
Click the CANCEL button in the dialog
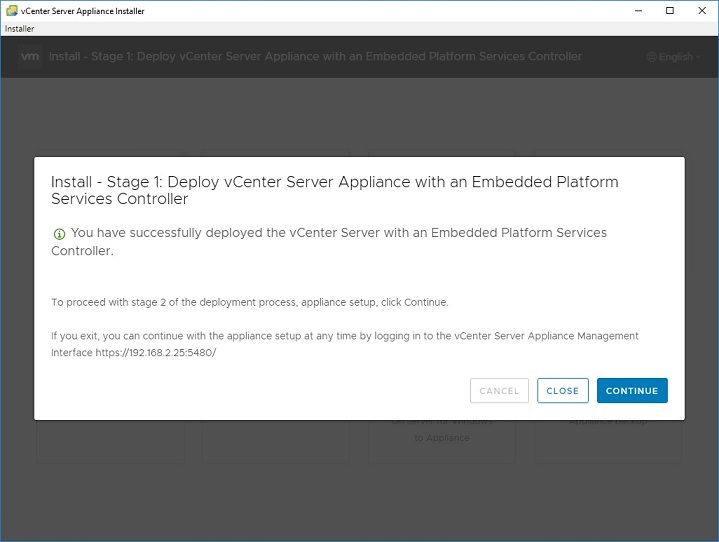coord(499,391)
